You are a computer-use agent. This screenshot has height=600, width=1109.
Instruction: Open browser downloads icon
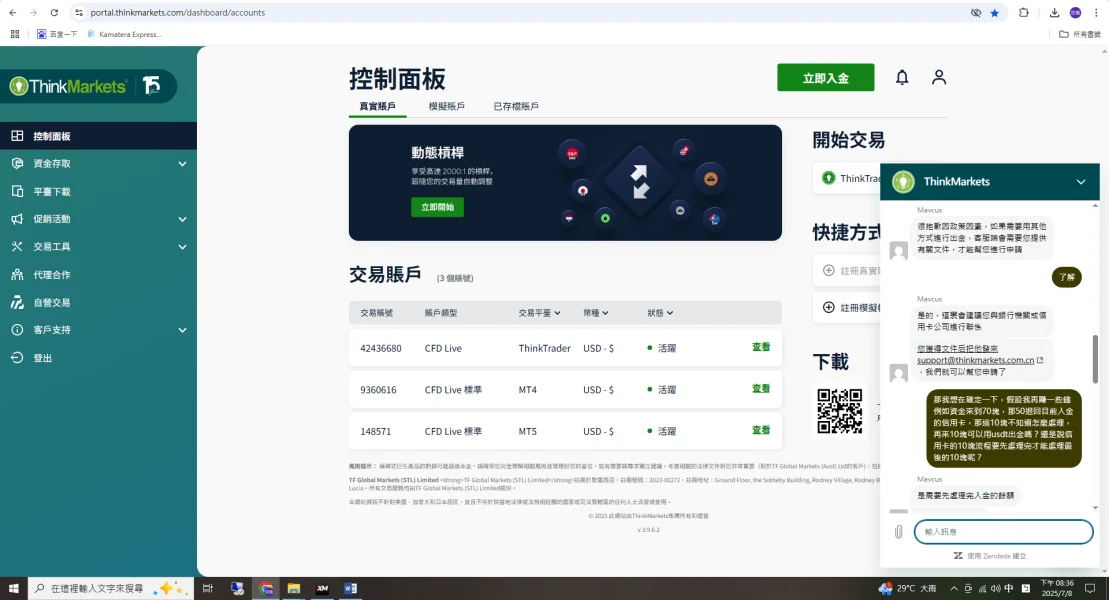[1054, 13]
